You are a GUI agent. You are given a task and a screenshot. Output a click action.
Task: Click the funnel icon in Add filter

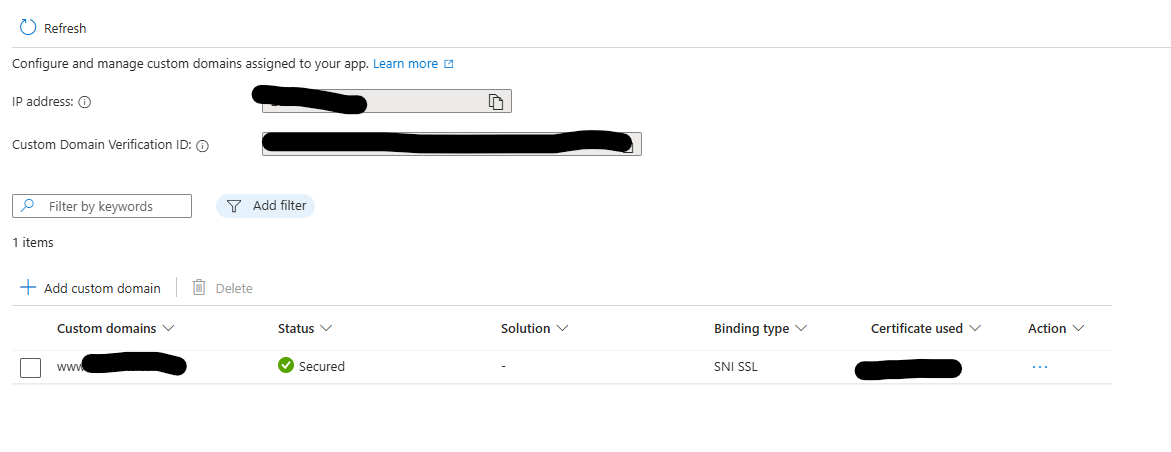(234, 206)
